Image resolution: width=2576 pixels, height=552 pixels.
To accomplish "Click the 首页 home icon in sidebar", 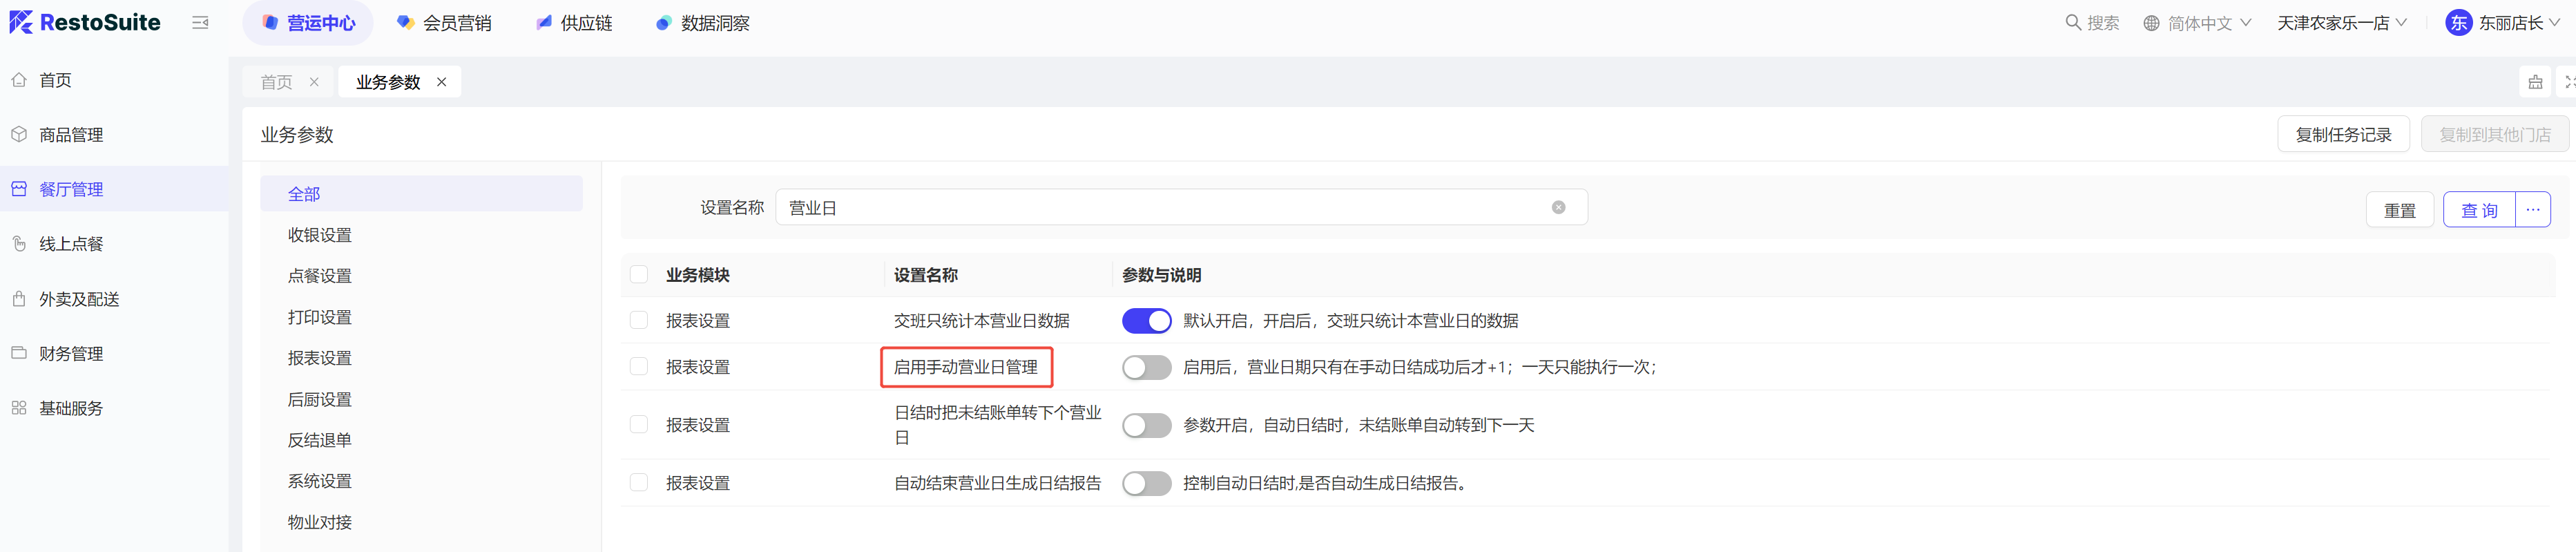I will (x=19, y=80).
